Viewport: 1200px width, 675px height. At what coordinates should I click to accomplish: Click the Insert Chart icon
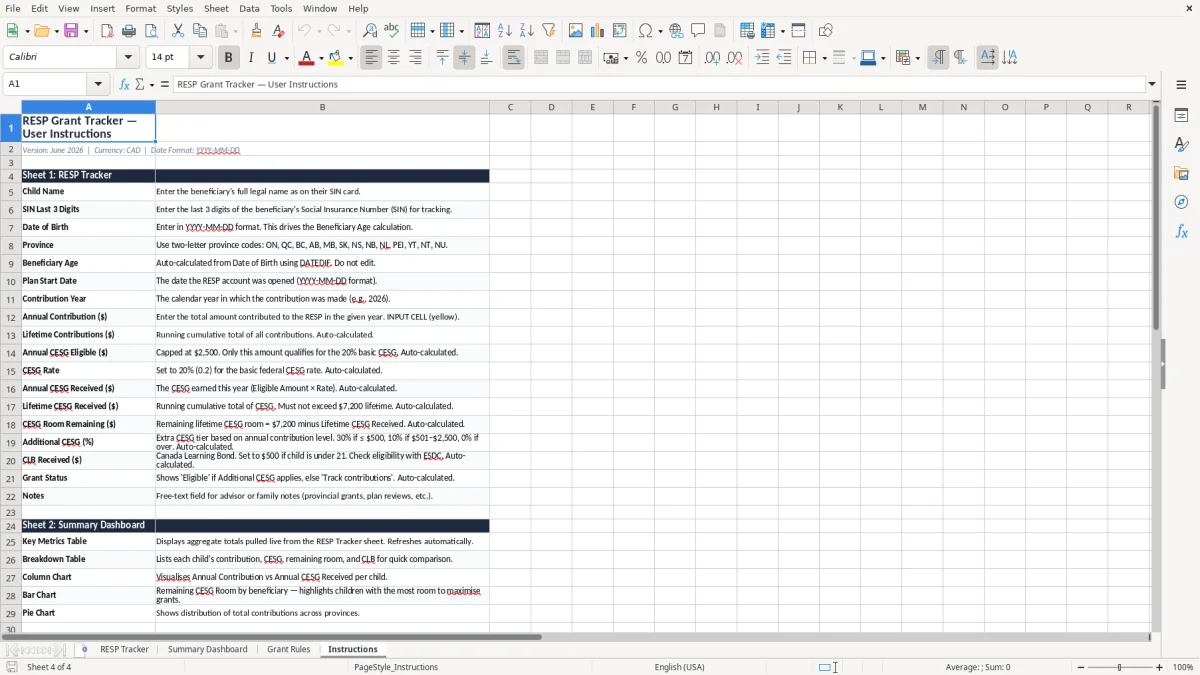(598, 31)
